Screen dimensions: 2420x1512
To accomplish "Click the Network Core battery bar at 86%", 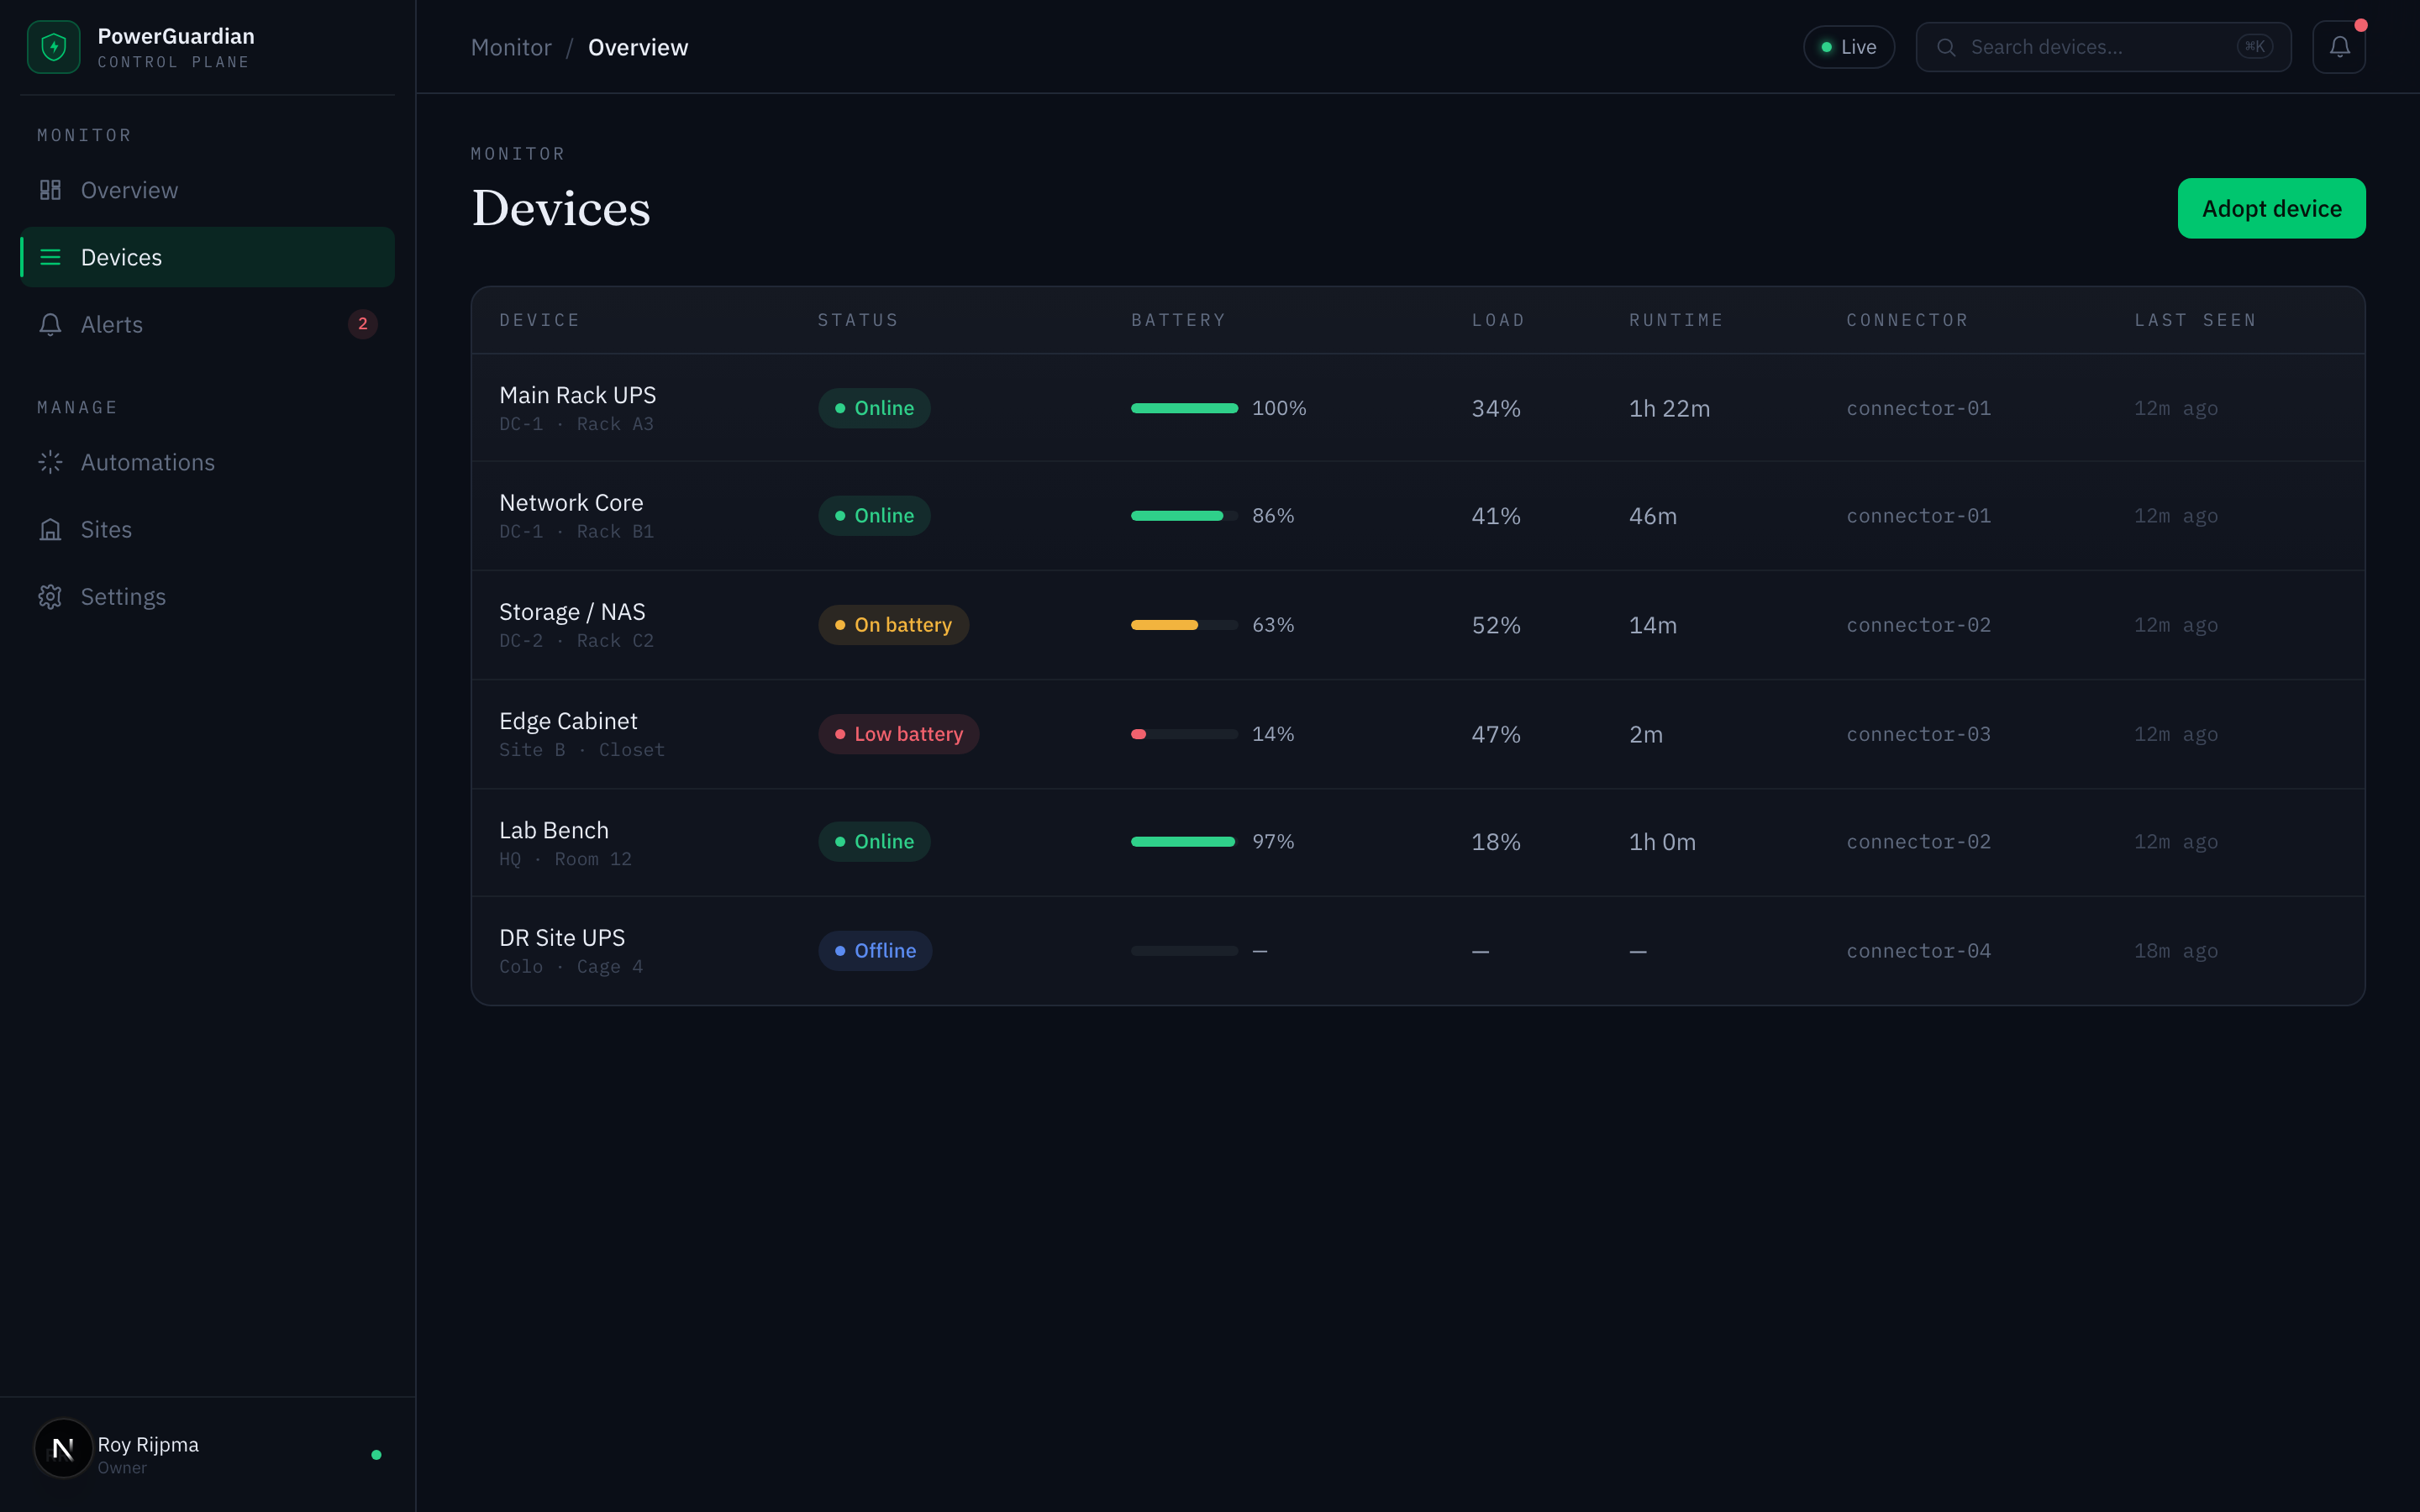I will pyautogui.click(x=1184, y=516).
